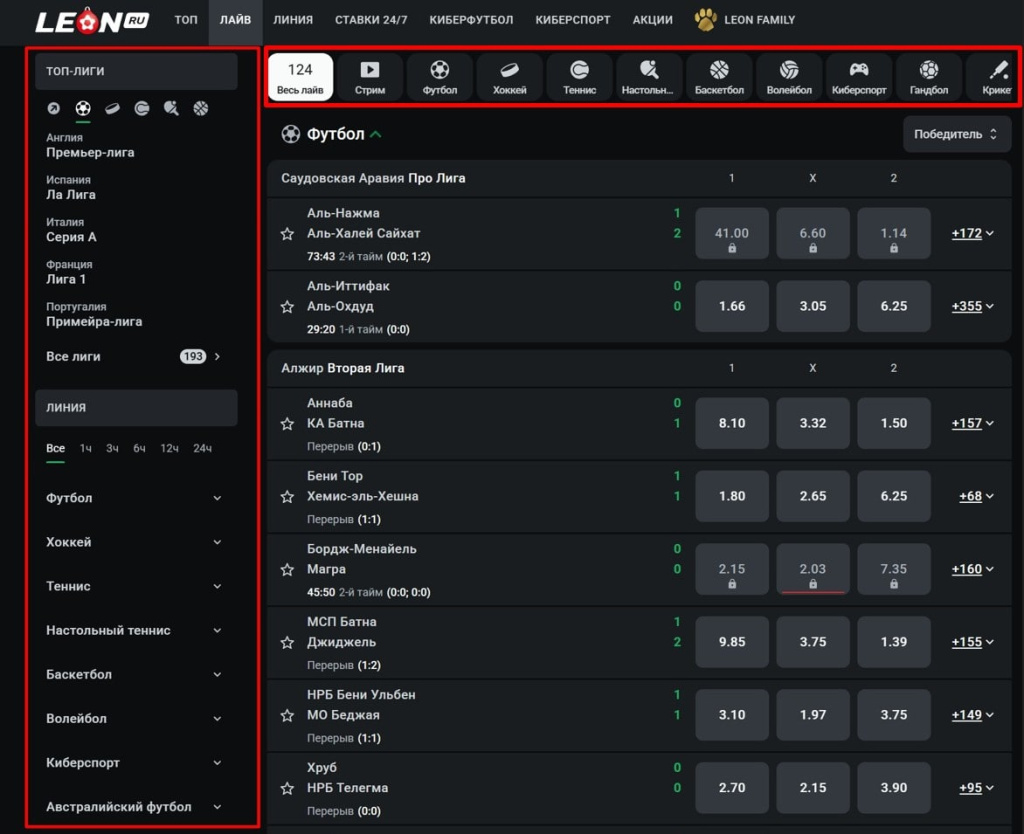Star the Аль-Иттифак vs Аль-Охдуд match
Image resolution: width=1024 pixels, height=834 pixels.
[x=288, y=307]
